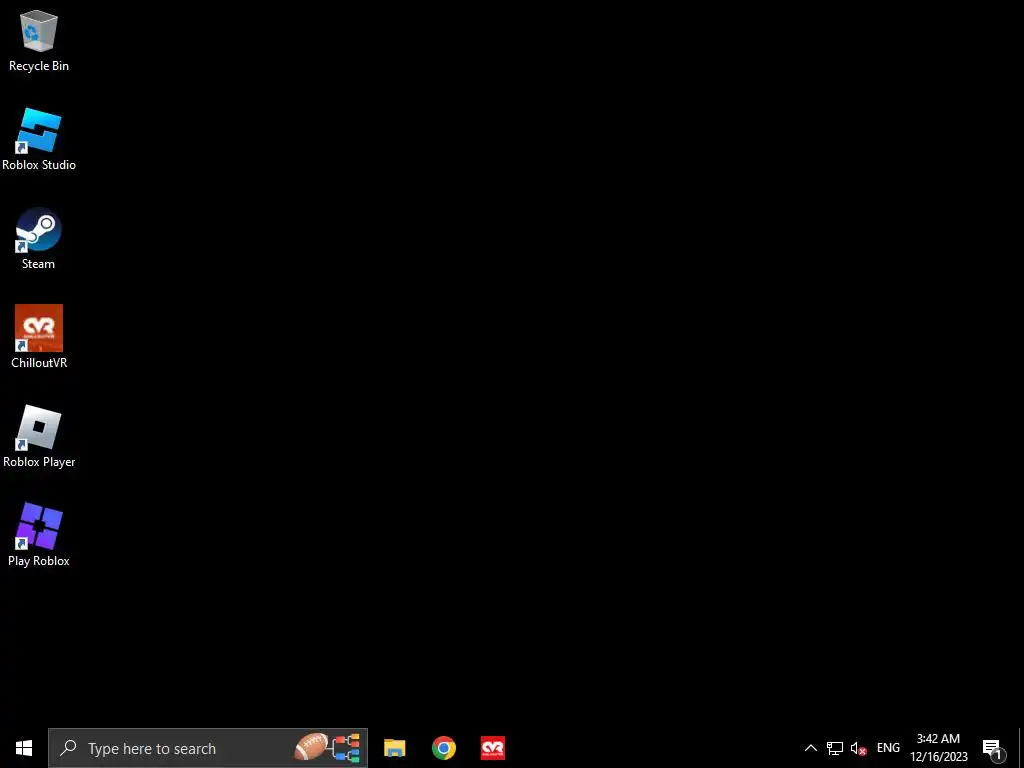Open the notification Action Center
Image resolution: width=1024 pixels, height=768 pixels.
click(993, 748)
